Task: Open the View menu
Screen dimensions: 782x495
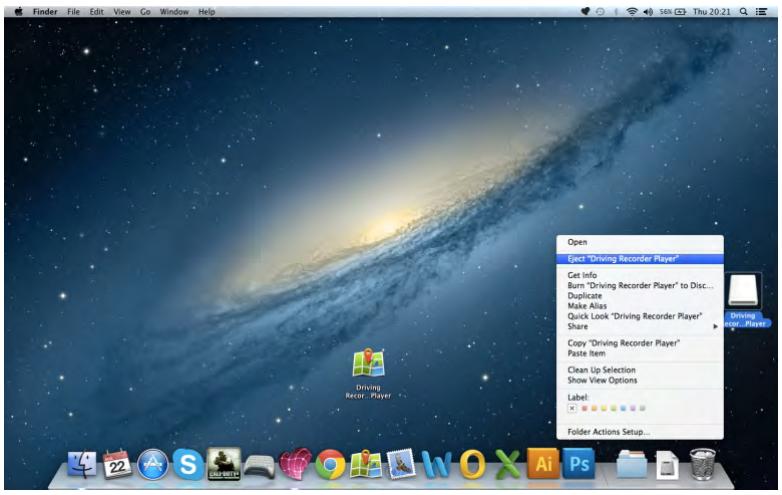Action: point(122,11)
